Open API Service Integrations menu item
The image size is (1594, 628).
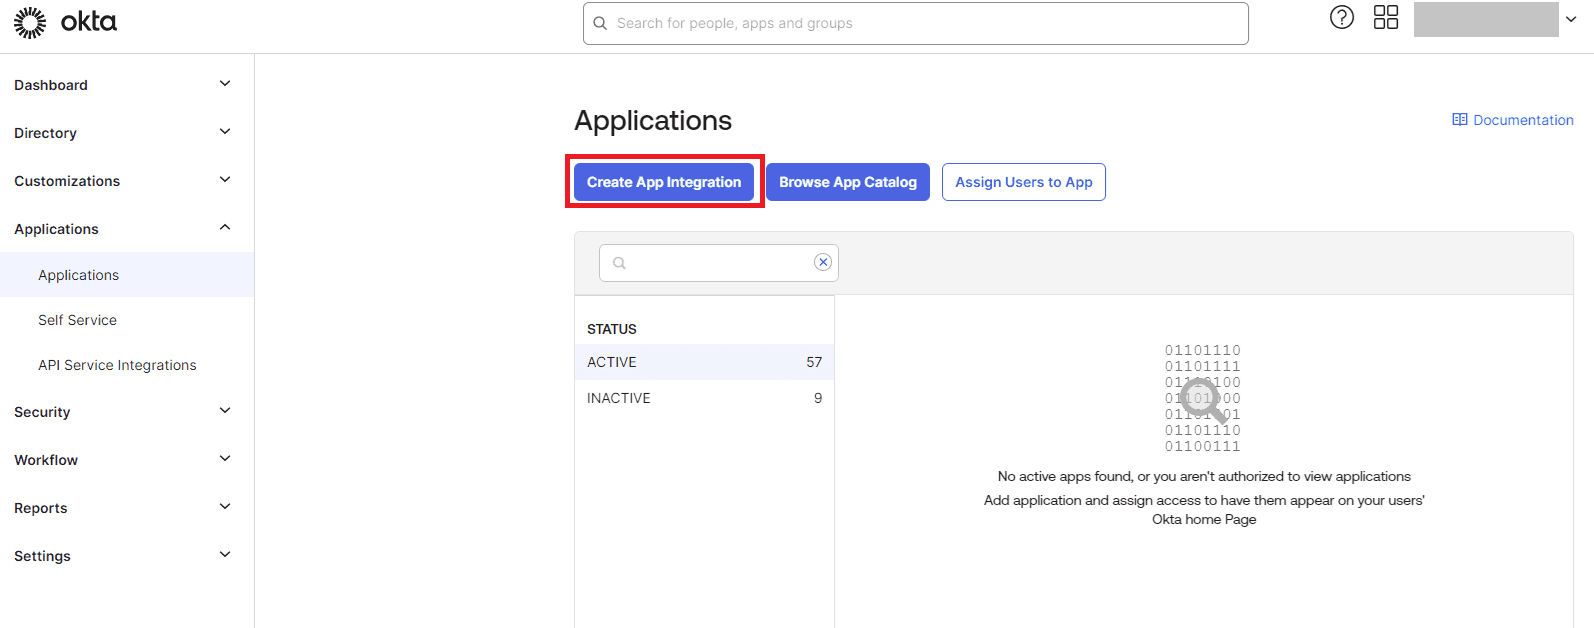117,365
